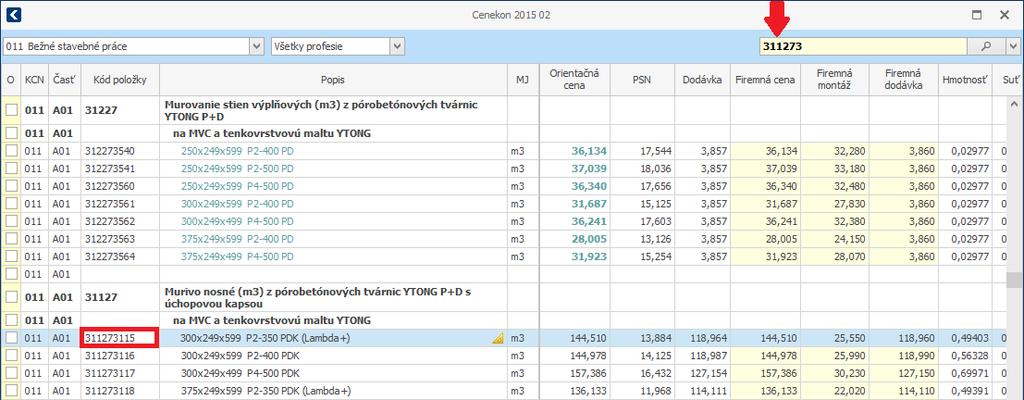Select item code 312273540

click(x=110, y=151)
